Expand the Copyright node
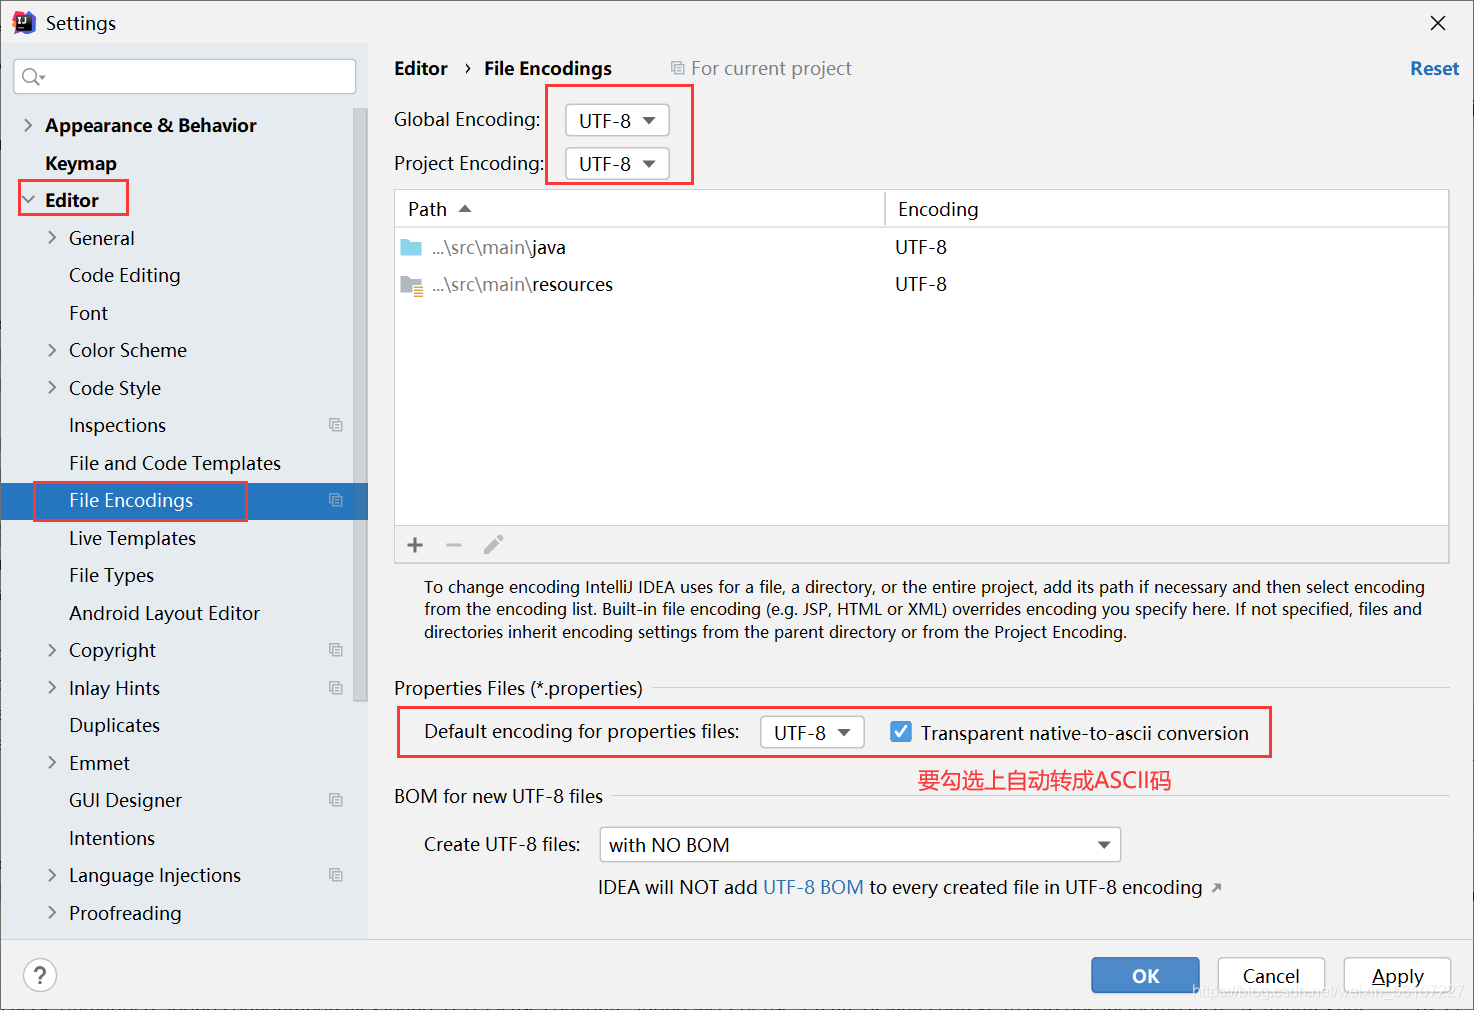 [x=52, y=650]
